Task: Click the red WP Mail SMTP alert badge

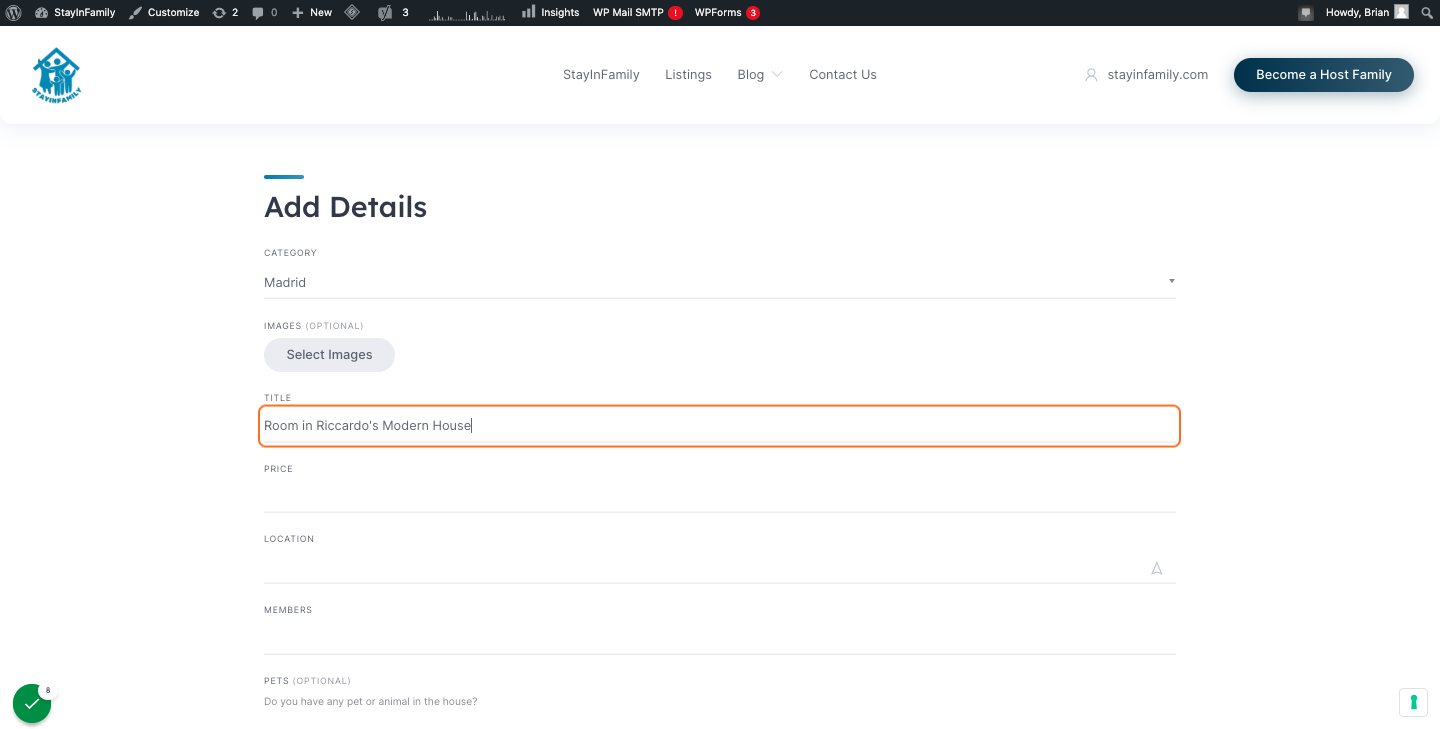Action: (675, 13)
